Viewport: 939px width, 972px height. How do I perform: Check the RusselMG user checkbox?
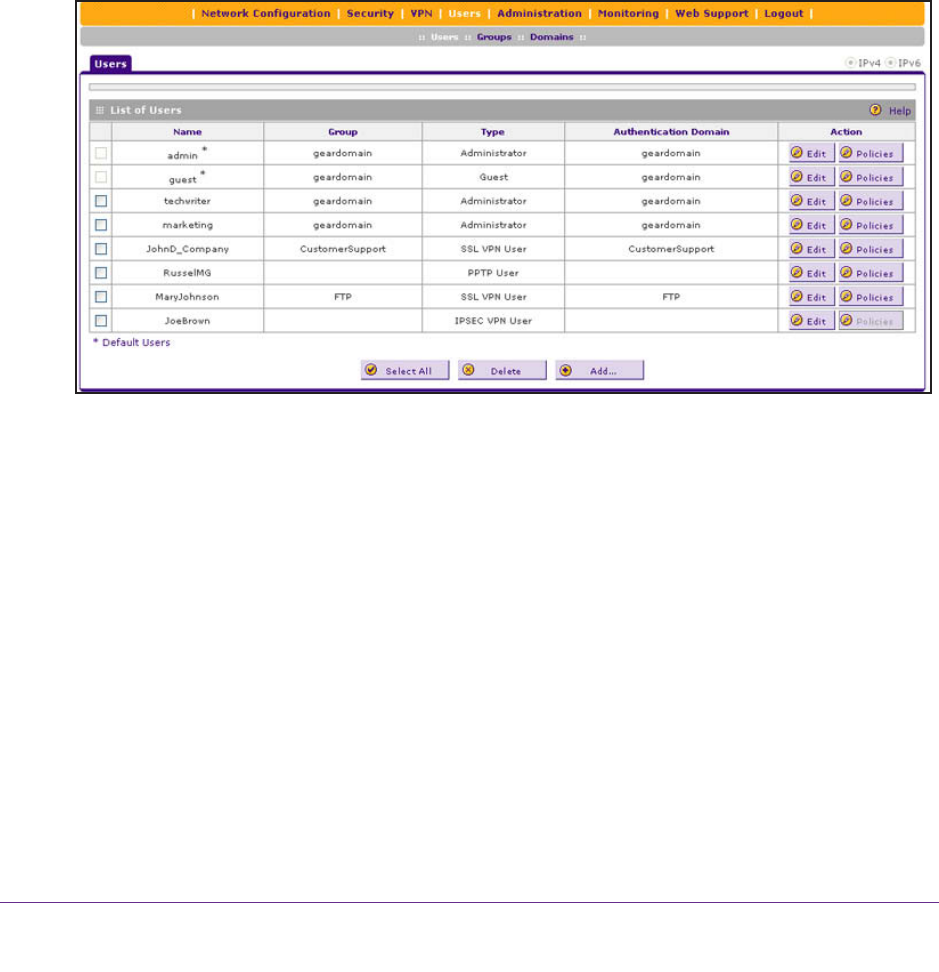click(101, 273)
